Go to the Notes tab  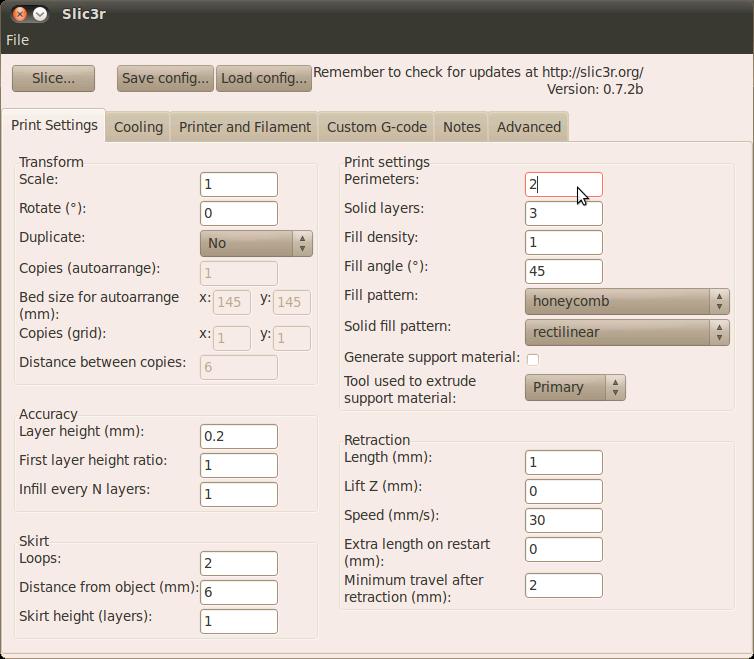click(462, 127)
